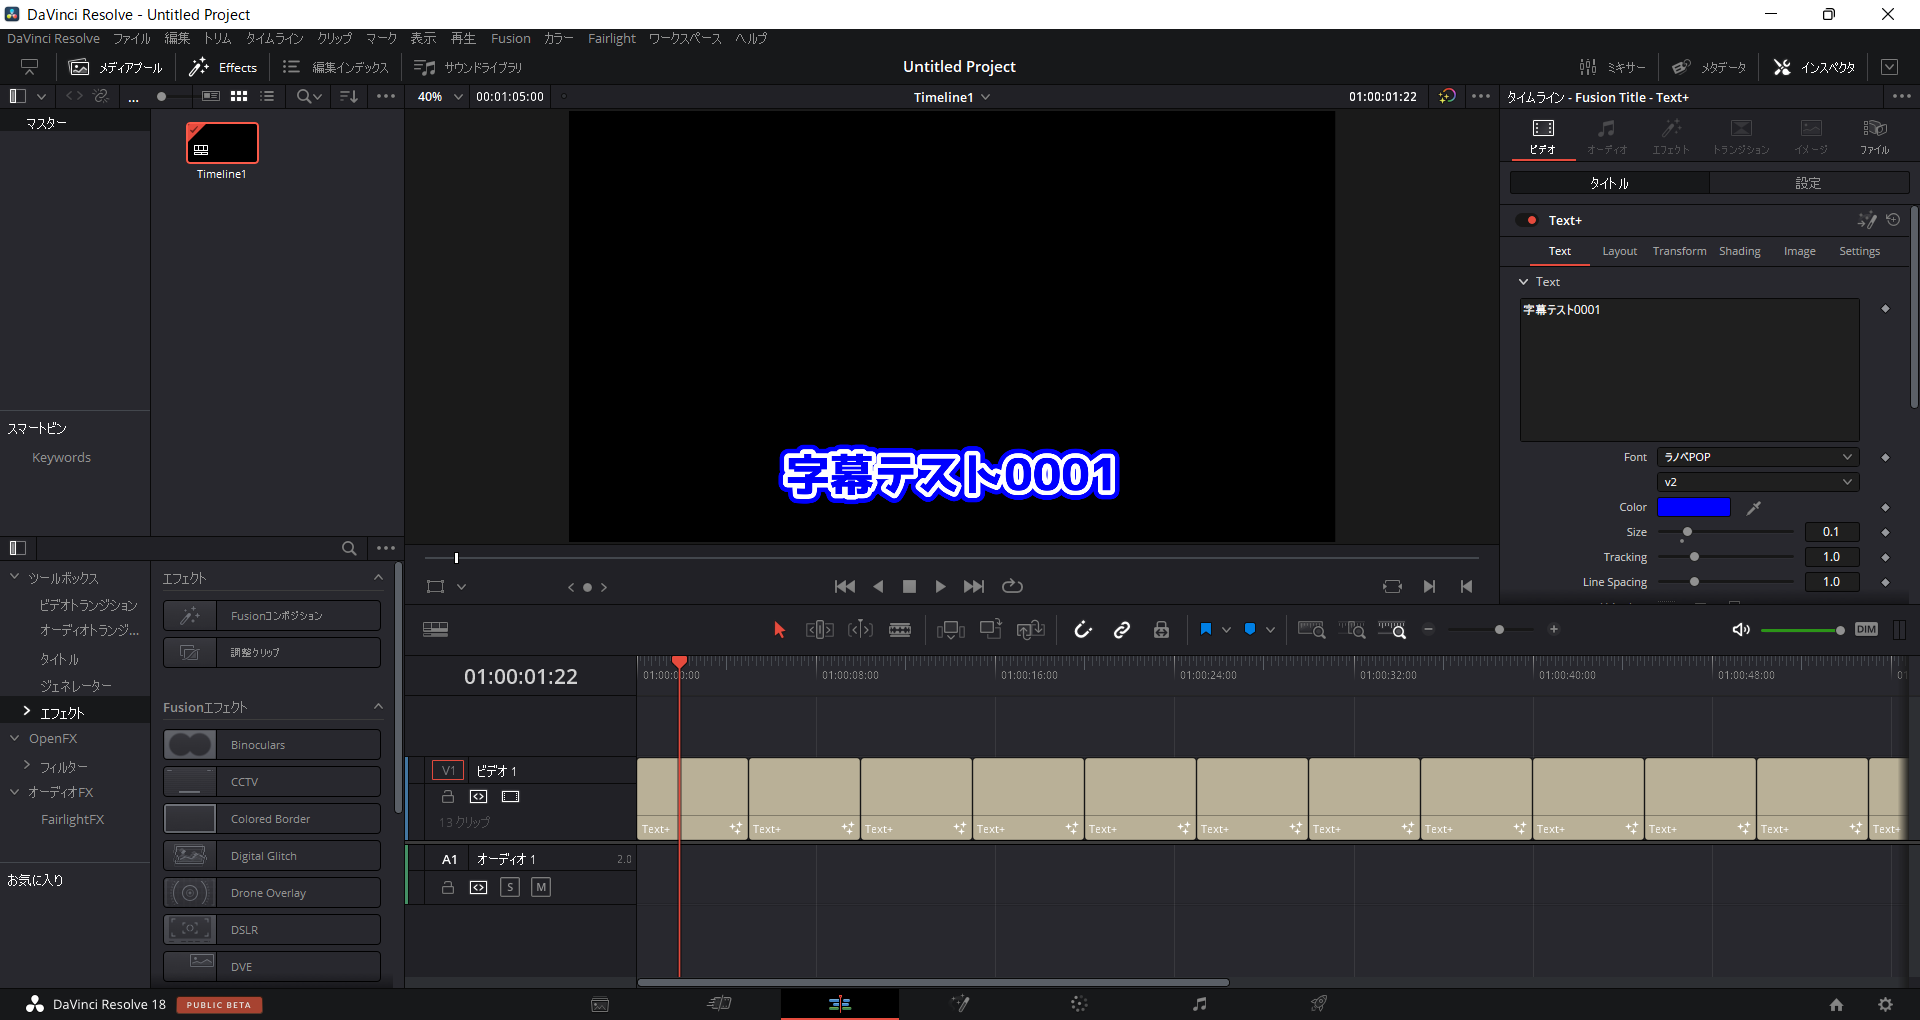This screenshot has height=1020, width=1920.
Task: Play the timeline in reverse
Action: click(x=878, y=587)
